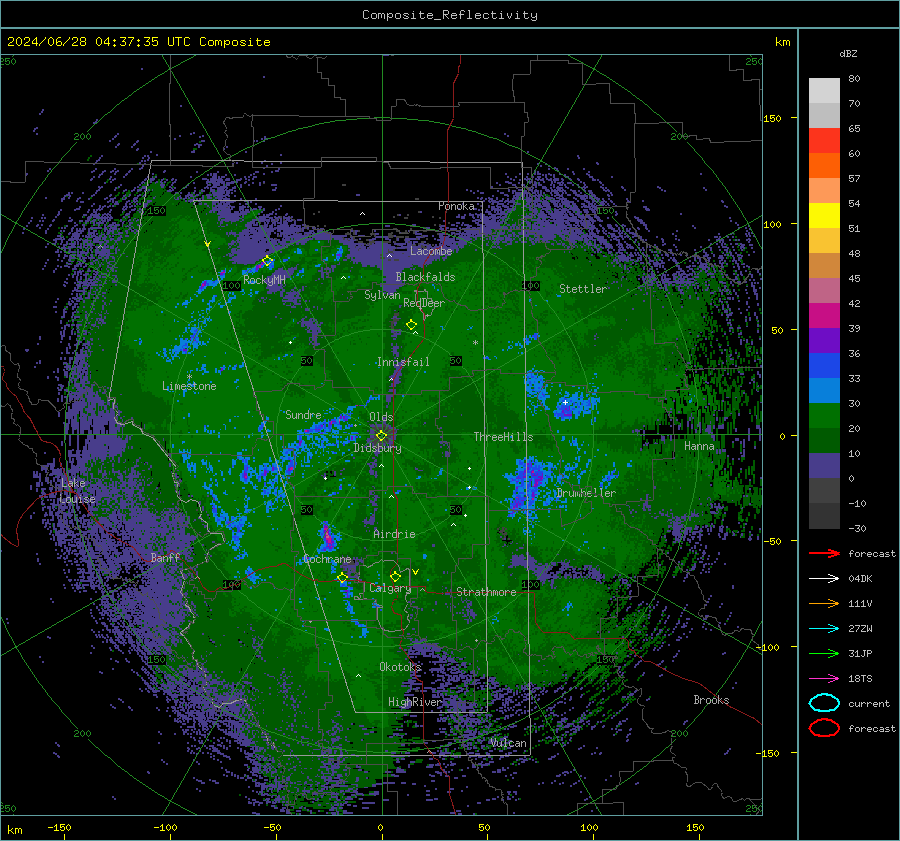900x841 pixels.
Task: Click the RockyMH label
Action: [x=264, y=280]
